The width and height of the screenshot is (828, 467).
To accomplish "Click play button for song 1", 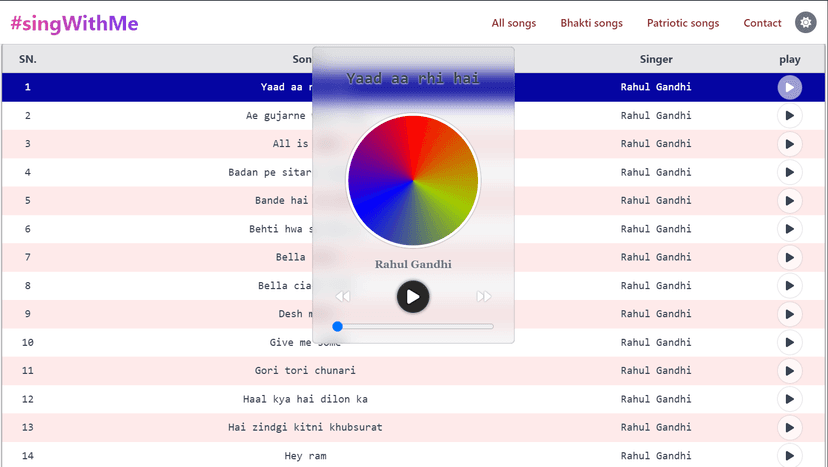I will [789, 87].
